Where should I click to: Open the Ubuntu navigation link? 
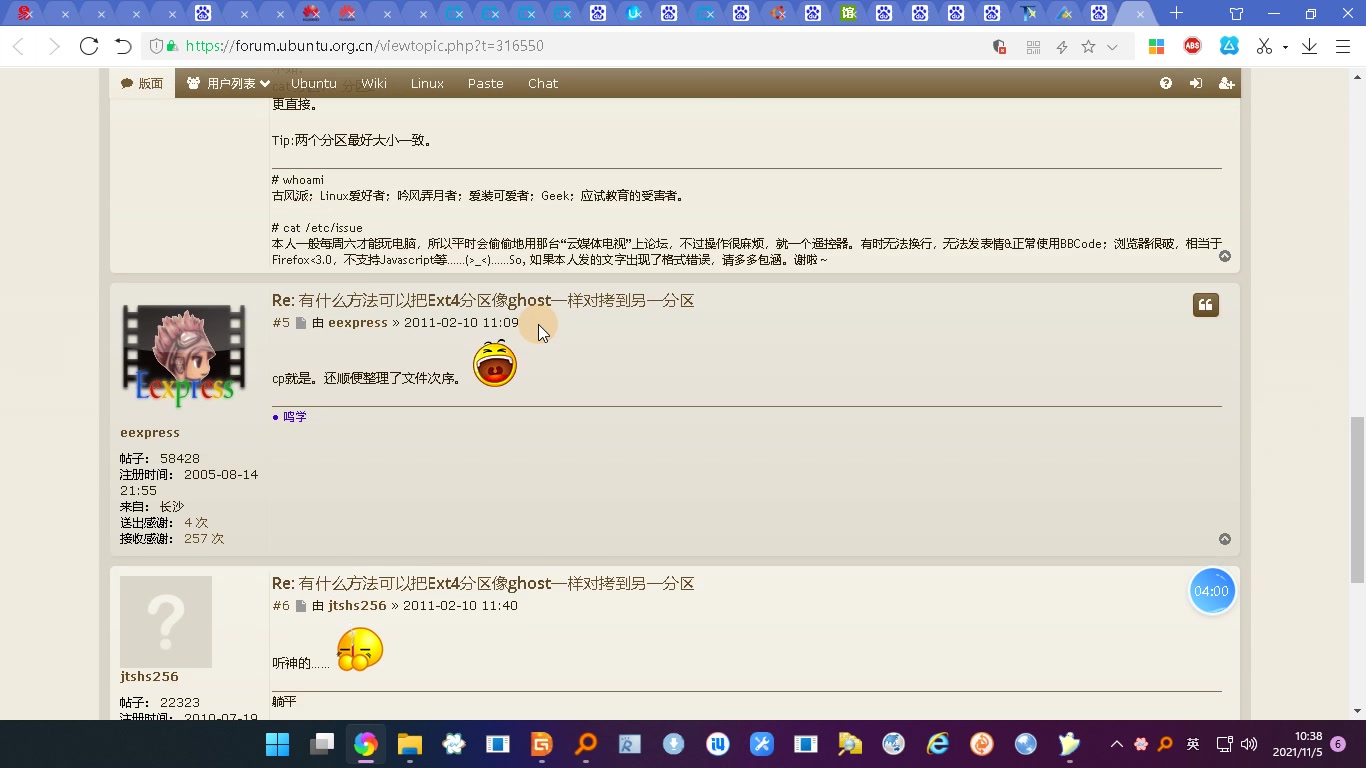[314, 83]
